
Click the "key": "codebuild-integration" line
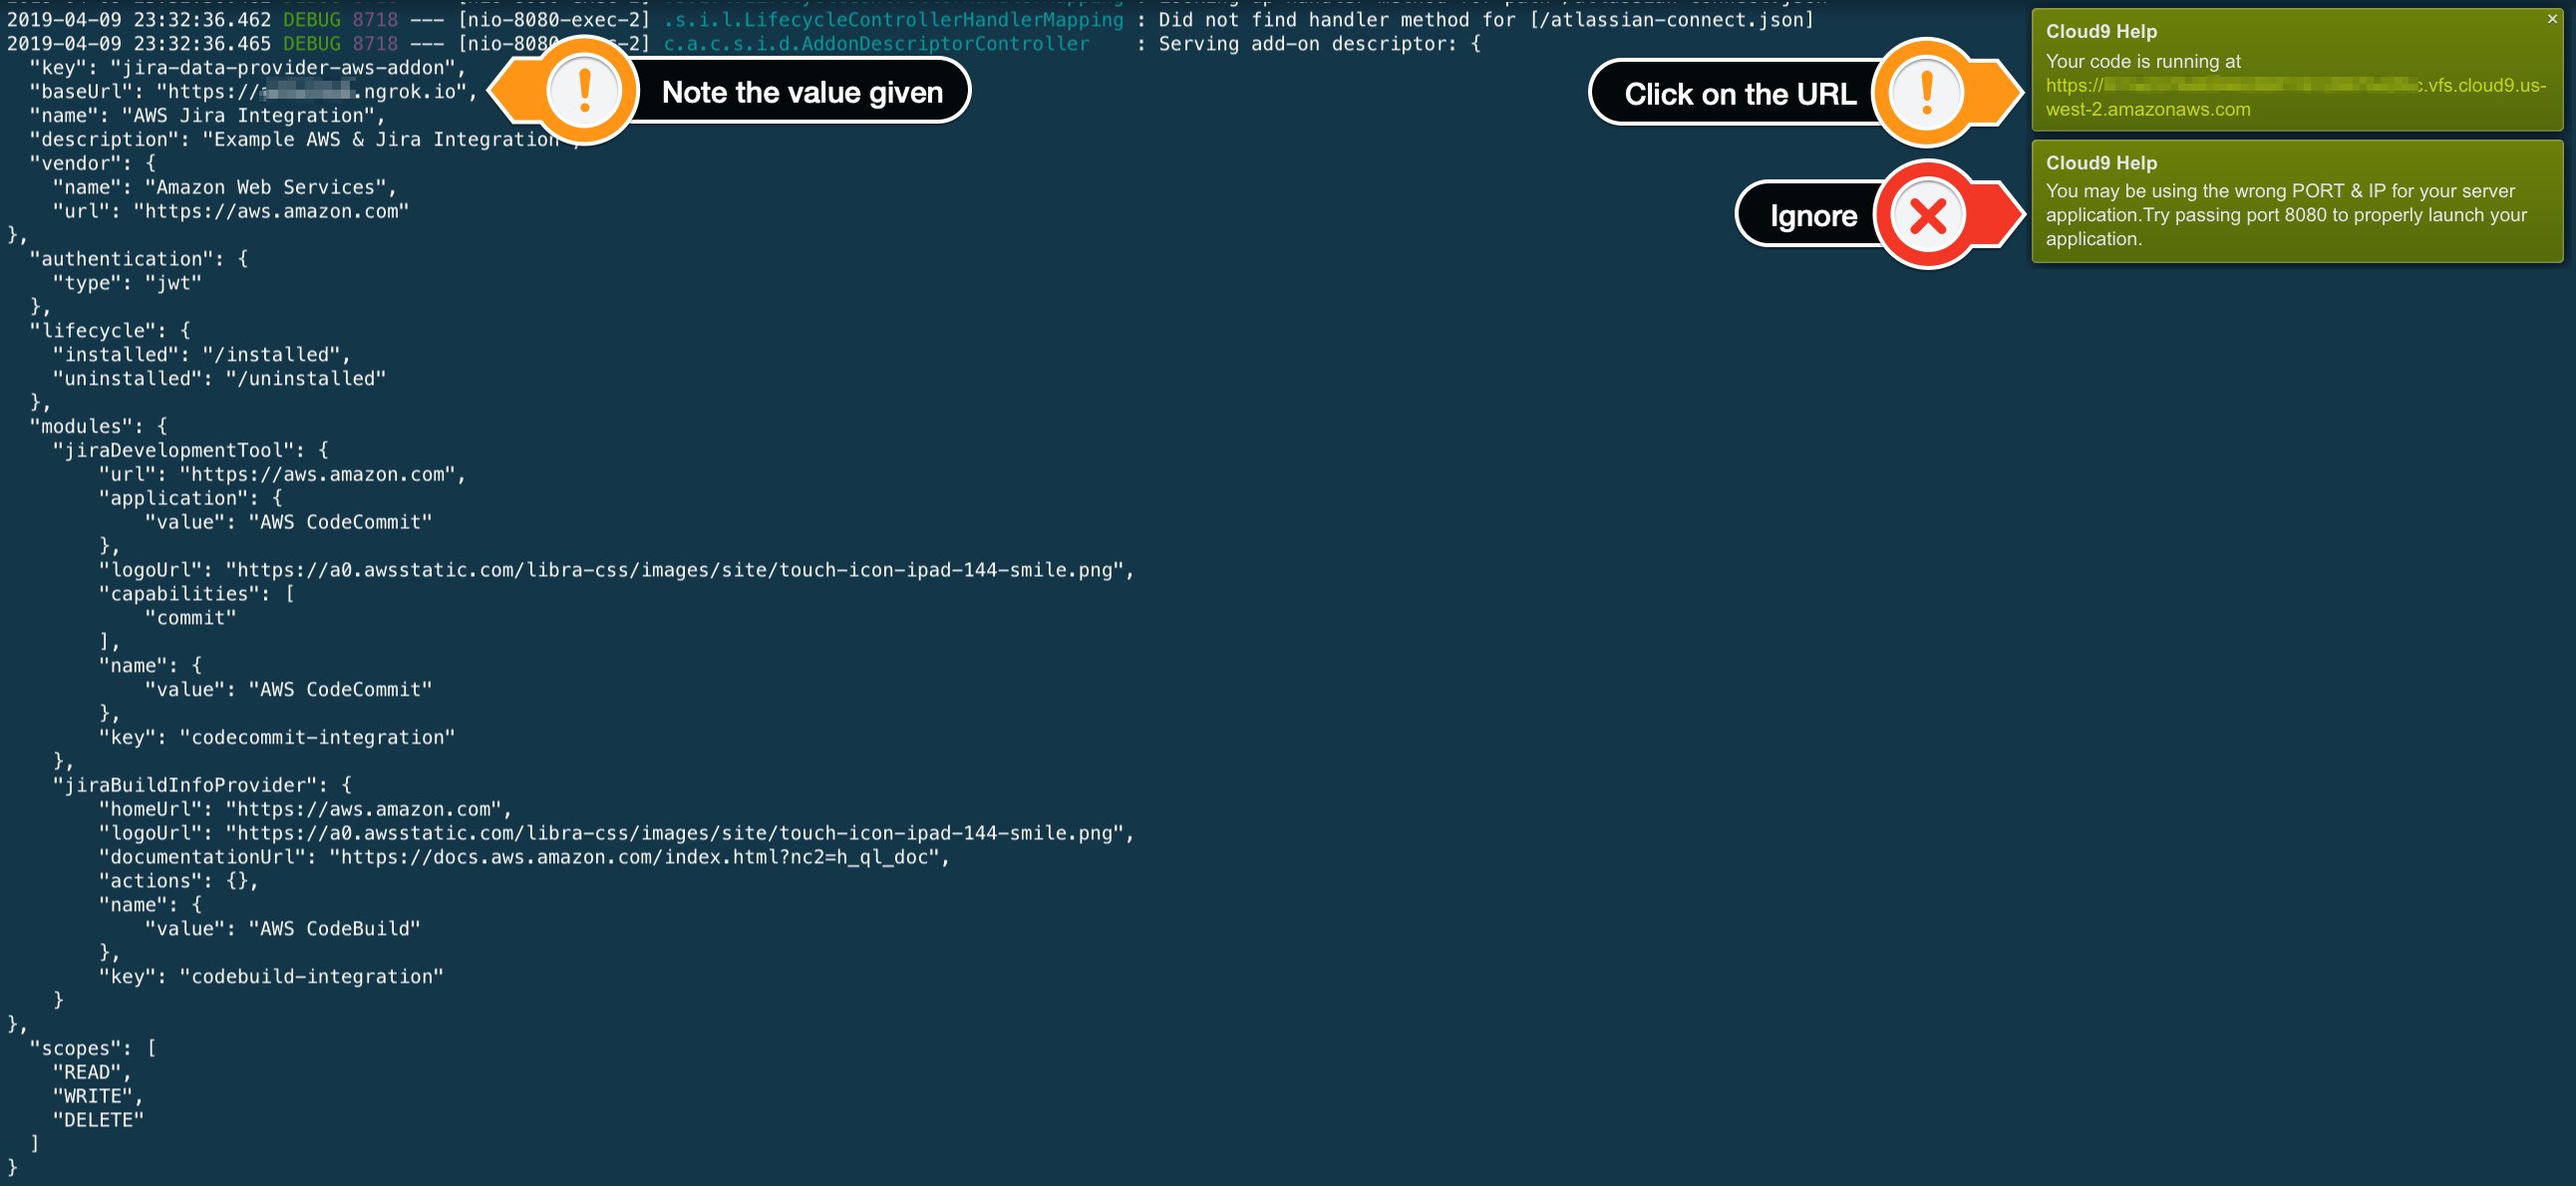(270, 976)
